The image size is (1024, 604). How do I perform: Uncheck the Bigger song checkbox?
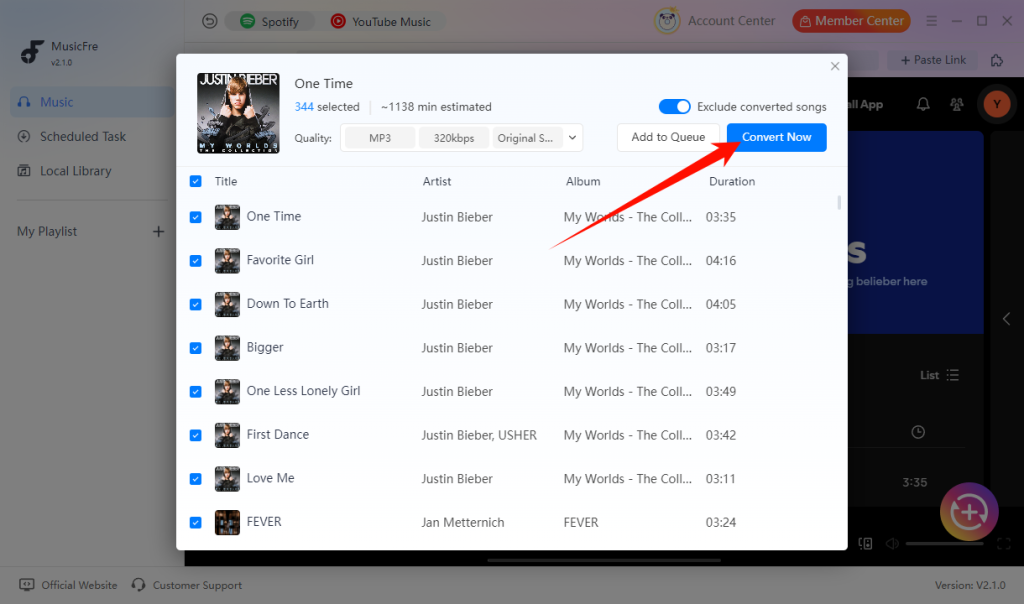(195, 348)
